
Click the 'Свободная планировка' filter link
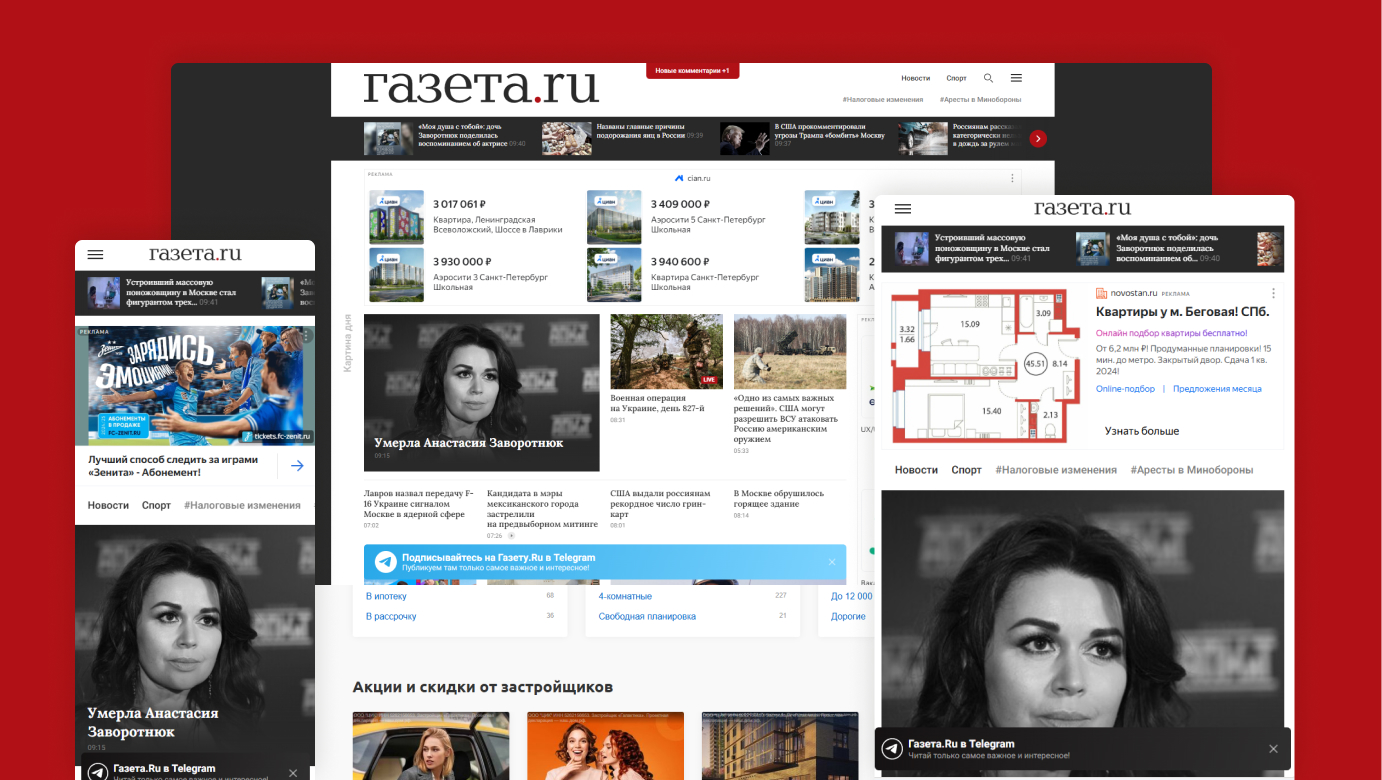(x=647, y=616)
